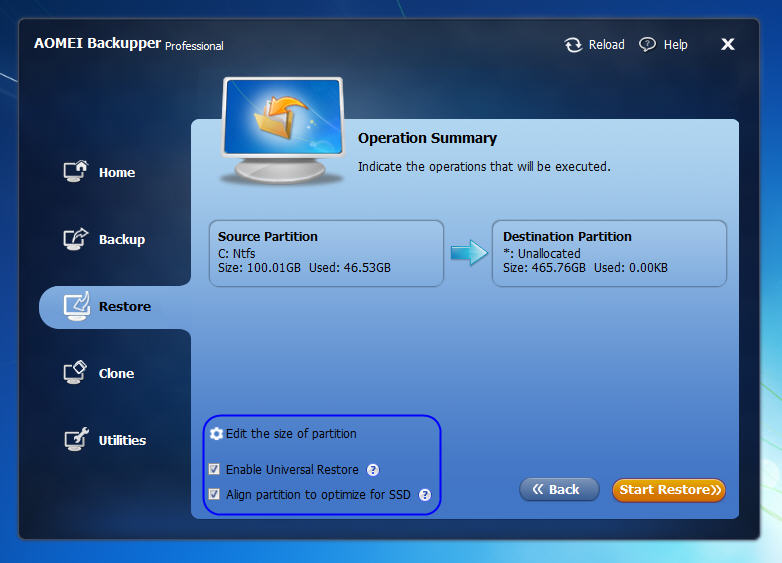Viewport: 782px width, 563px height.
Task: Open the Utilities tab label
Action: pos(122,440)
